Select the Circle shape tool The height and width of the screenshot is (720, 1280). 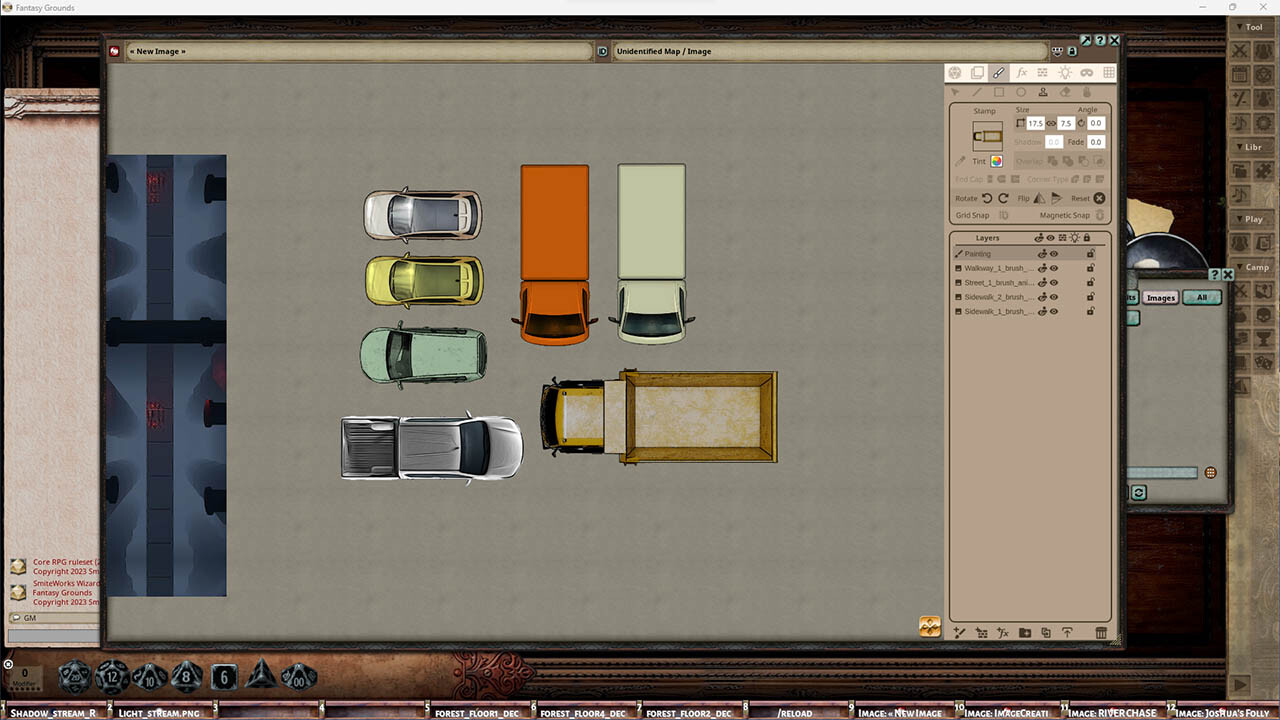(1021, 91)
